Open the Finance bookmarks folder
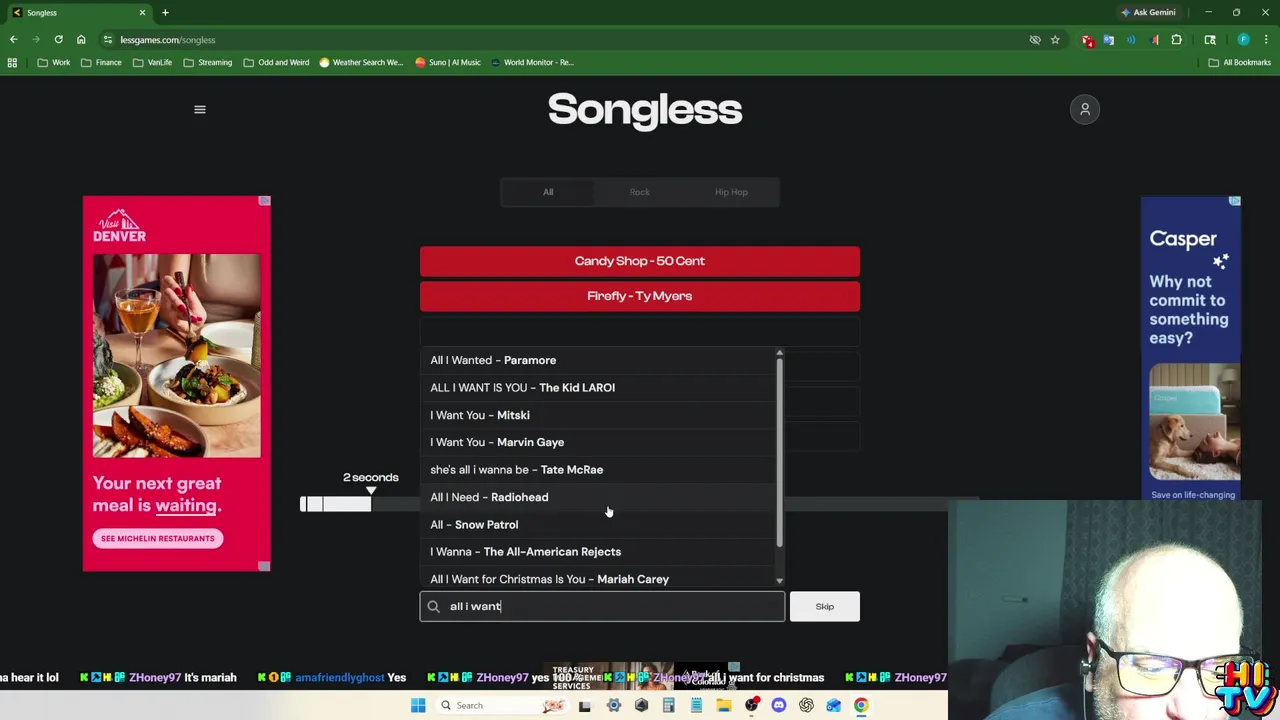The image size is (1280, 720). 101,62
